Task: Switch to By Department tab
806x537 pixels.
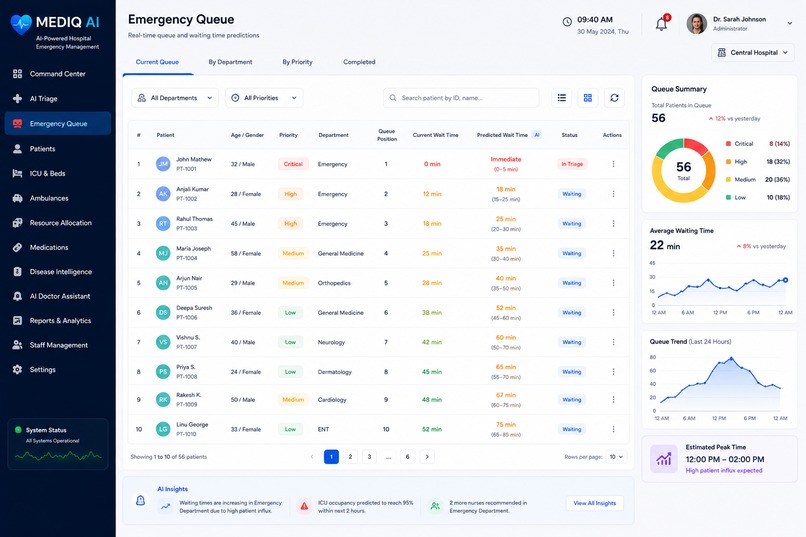Action: [x=230, y=62]
